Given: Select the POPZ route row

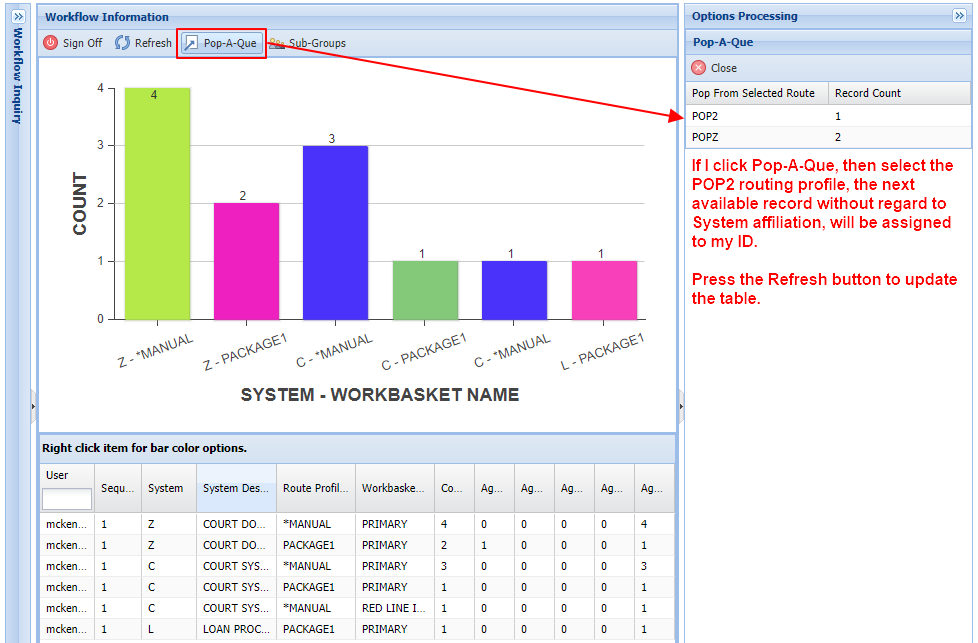Looking at the screenshot, I should (x=828, y=137).
